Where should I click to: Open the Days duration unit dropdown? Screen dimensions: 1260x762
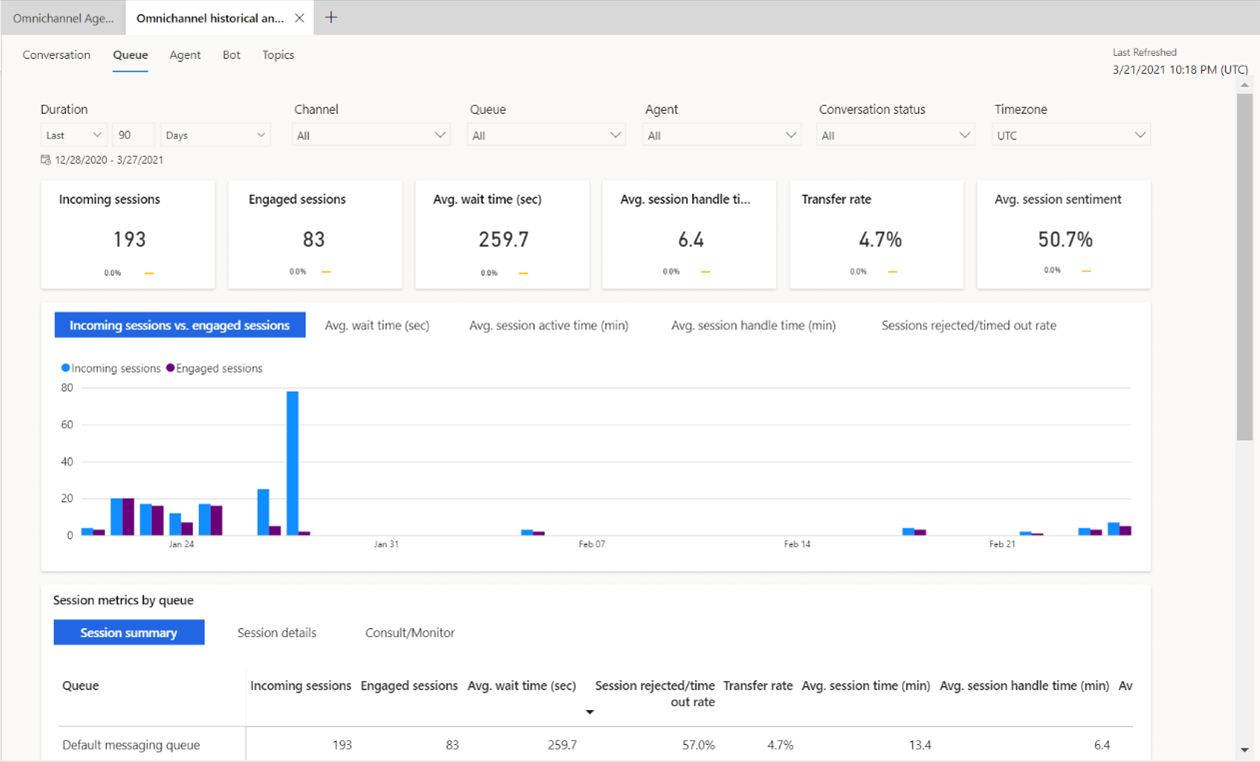[215, 135]
